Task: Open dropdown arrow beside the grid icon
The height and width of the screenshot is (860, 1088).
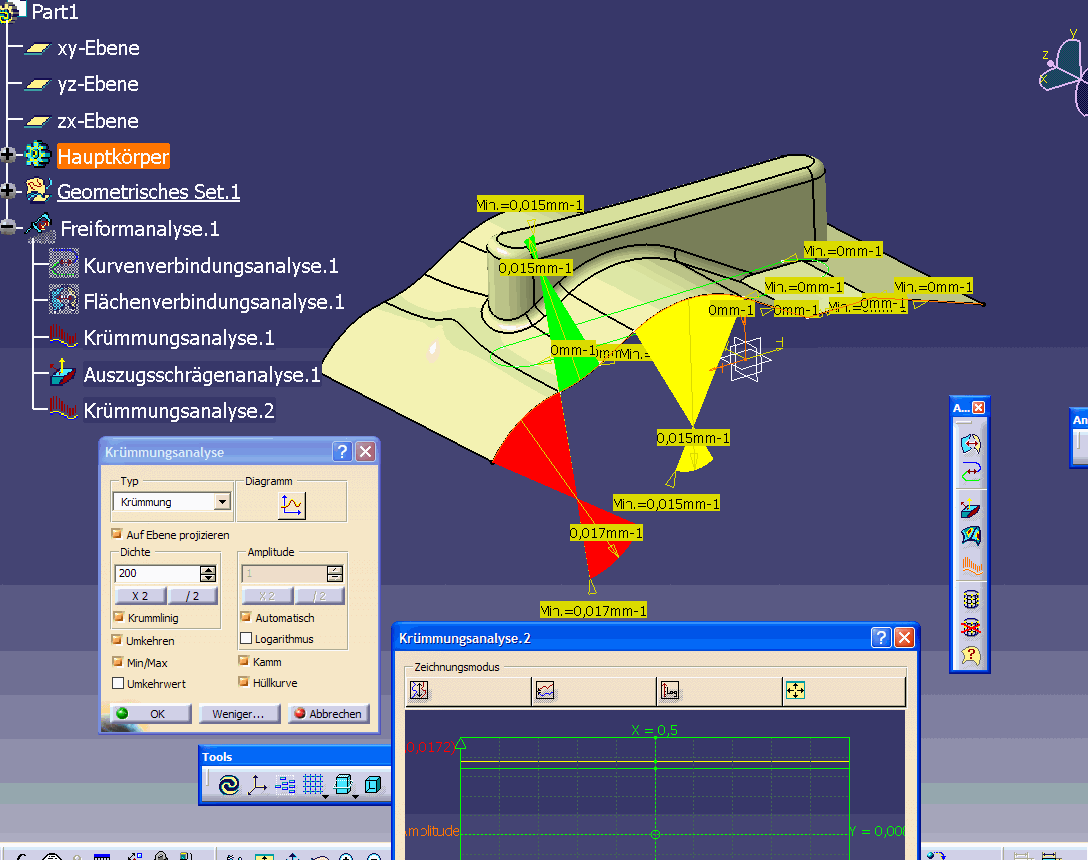Action: pos(325,796)
